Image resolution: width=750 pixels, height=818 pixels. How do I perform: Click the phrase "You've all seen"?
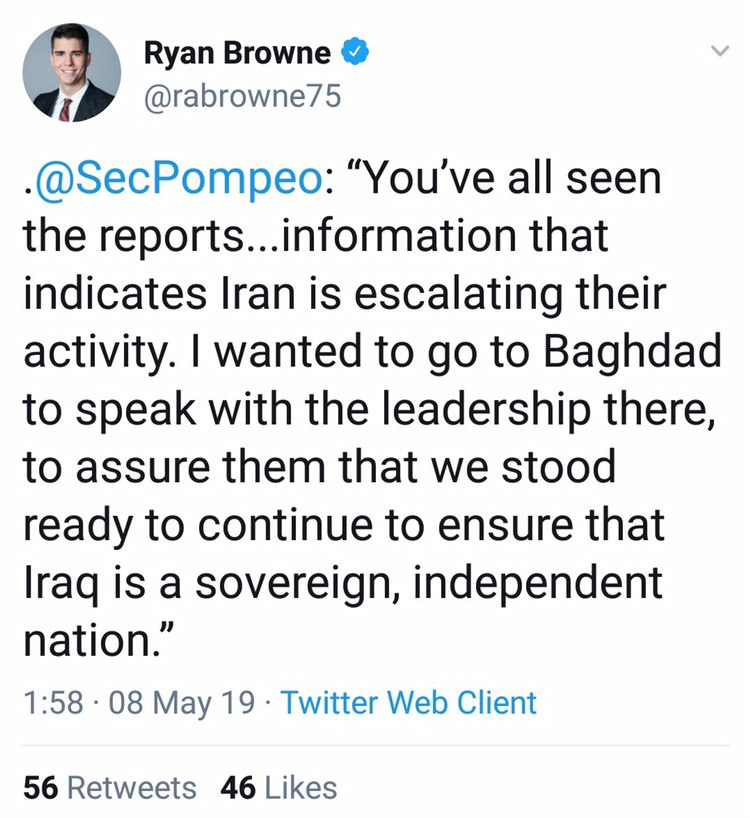(x=498, y=180)
